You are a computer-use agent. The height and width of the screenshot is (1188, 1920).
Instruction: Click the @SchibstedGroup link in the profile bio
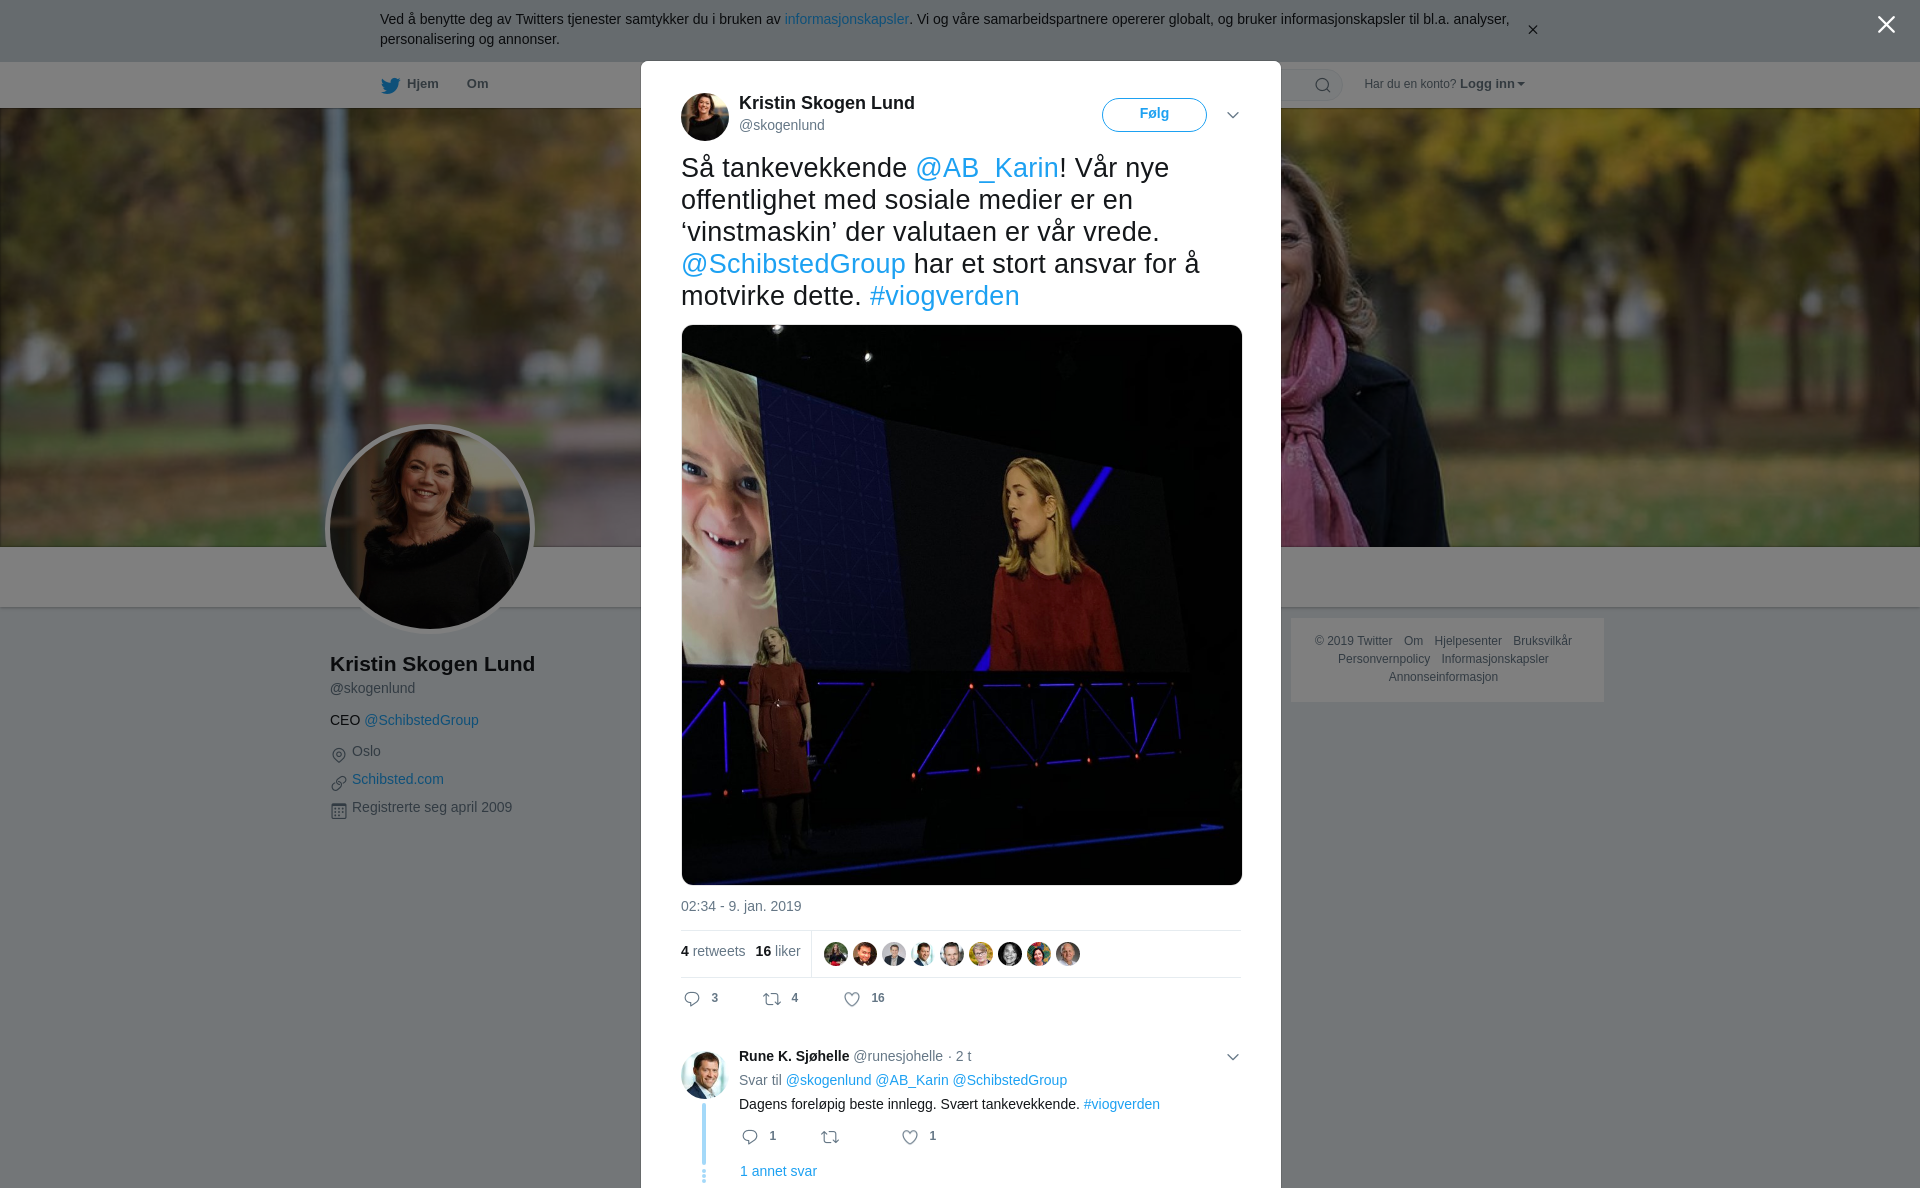[421, 720]
